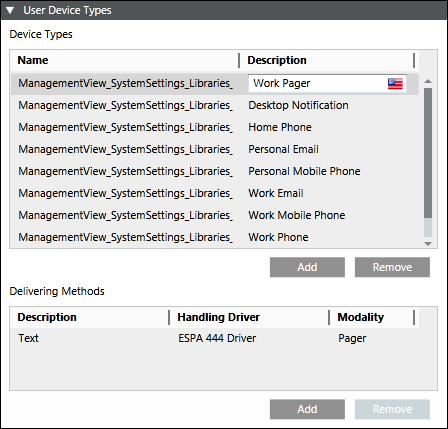448x429 pixels.
Task: Select the Text delivering method row
Action: pyautogui.click(x=215, y=338)
